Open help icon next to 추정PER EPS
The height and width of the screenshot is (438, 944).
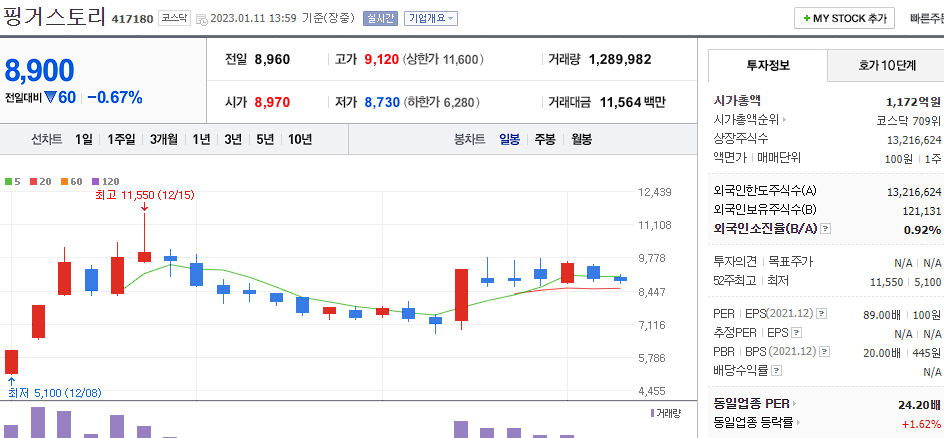(796, 333)
